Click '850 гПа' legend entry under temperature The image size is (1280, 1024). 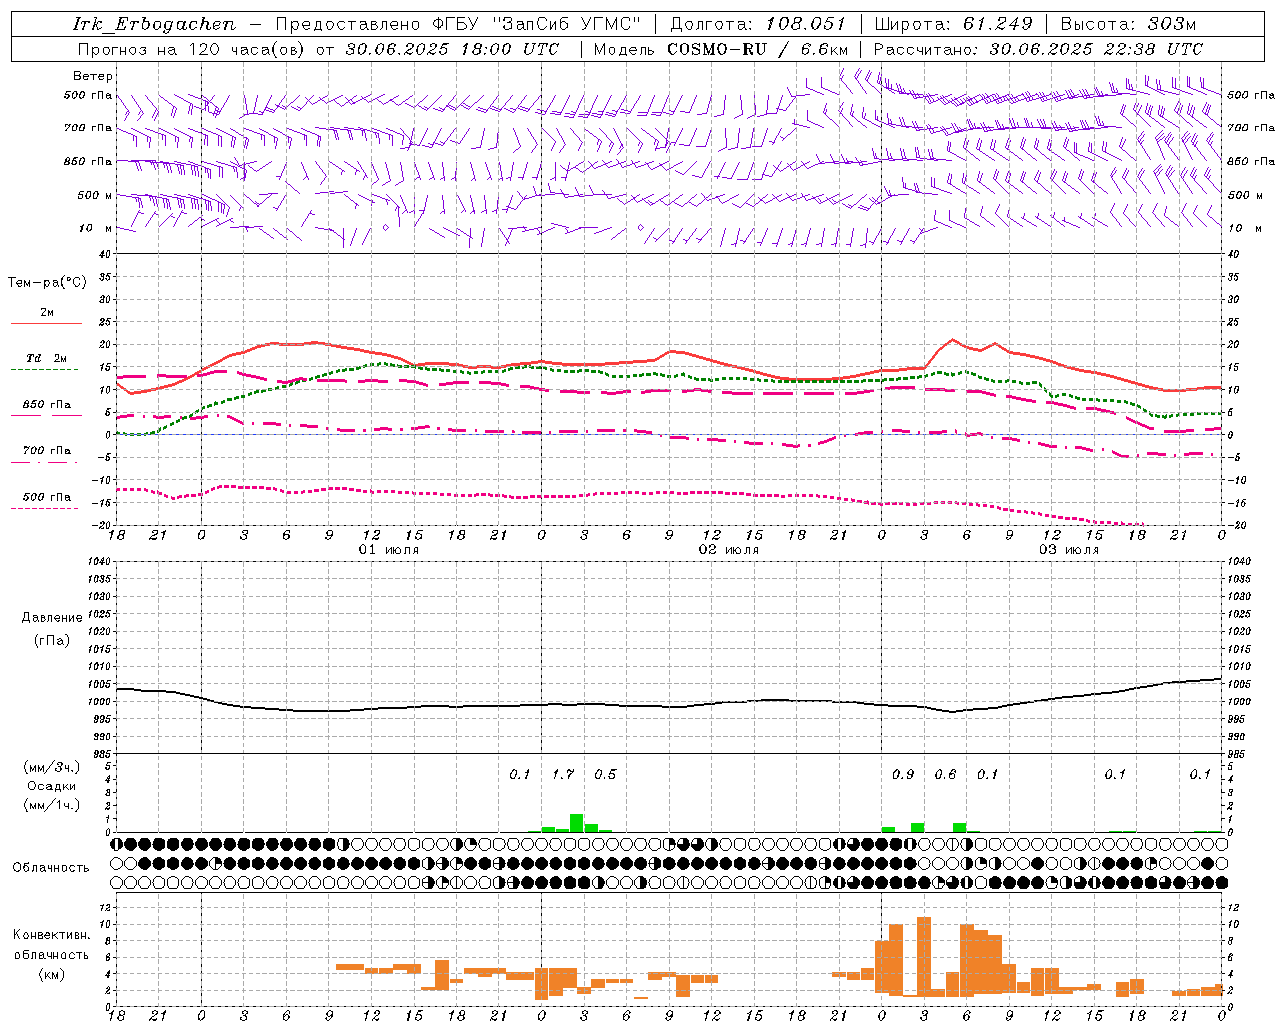(x=47, y=405)
